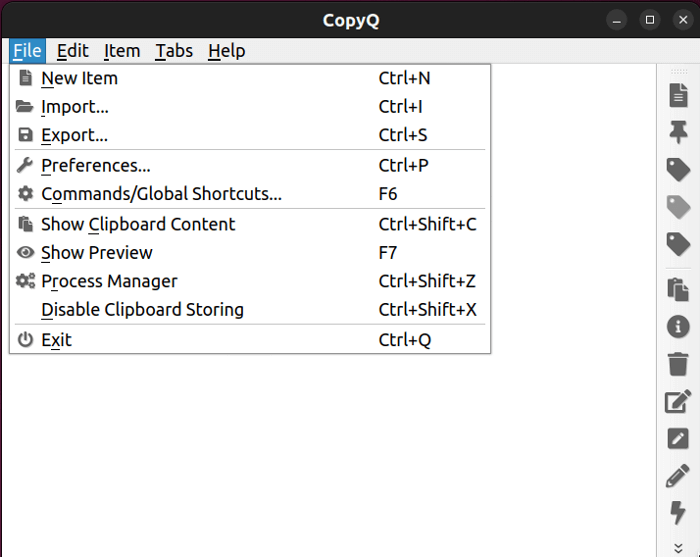Click the wrench icon beside Preferences...
Image resolution: width=700 pixels, height=557 pixels.
[x=25, y=165]
